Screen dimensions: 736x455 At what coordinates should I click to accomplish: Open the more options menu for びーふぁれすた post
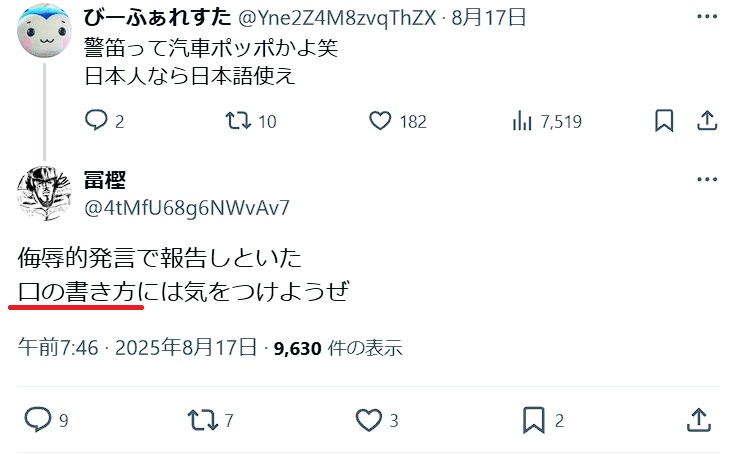pyautogui.click(x=707, y=16)
